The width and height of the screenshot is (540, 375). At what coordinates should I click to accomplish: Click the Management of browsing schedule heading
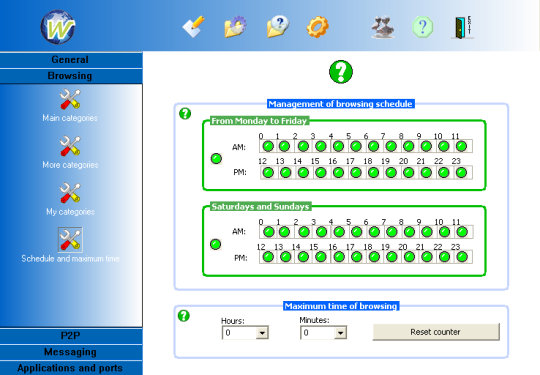click(x=341, y=104)
